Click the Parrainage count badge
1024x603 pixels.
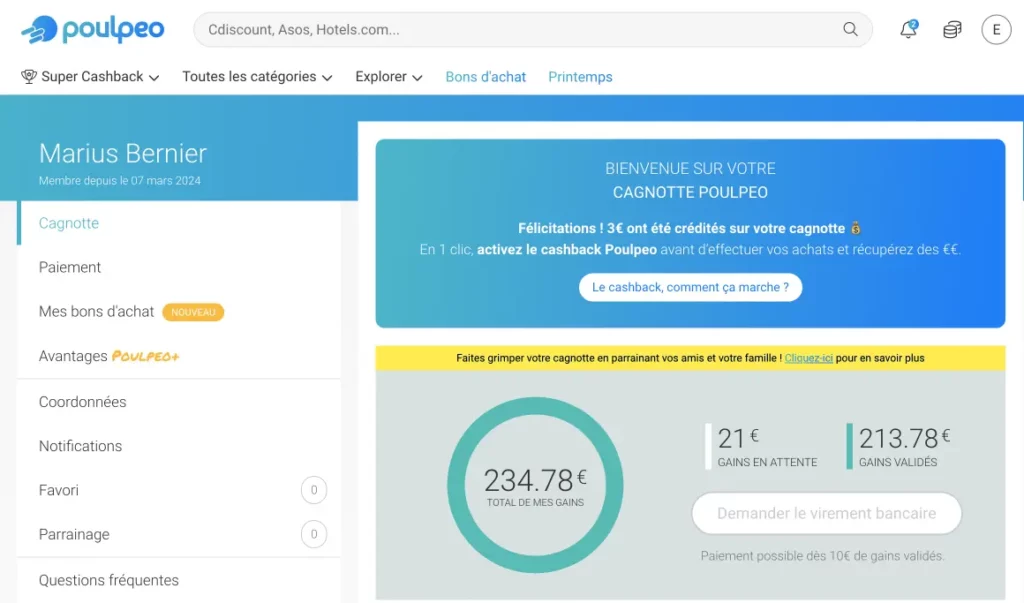(314, 534)
